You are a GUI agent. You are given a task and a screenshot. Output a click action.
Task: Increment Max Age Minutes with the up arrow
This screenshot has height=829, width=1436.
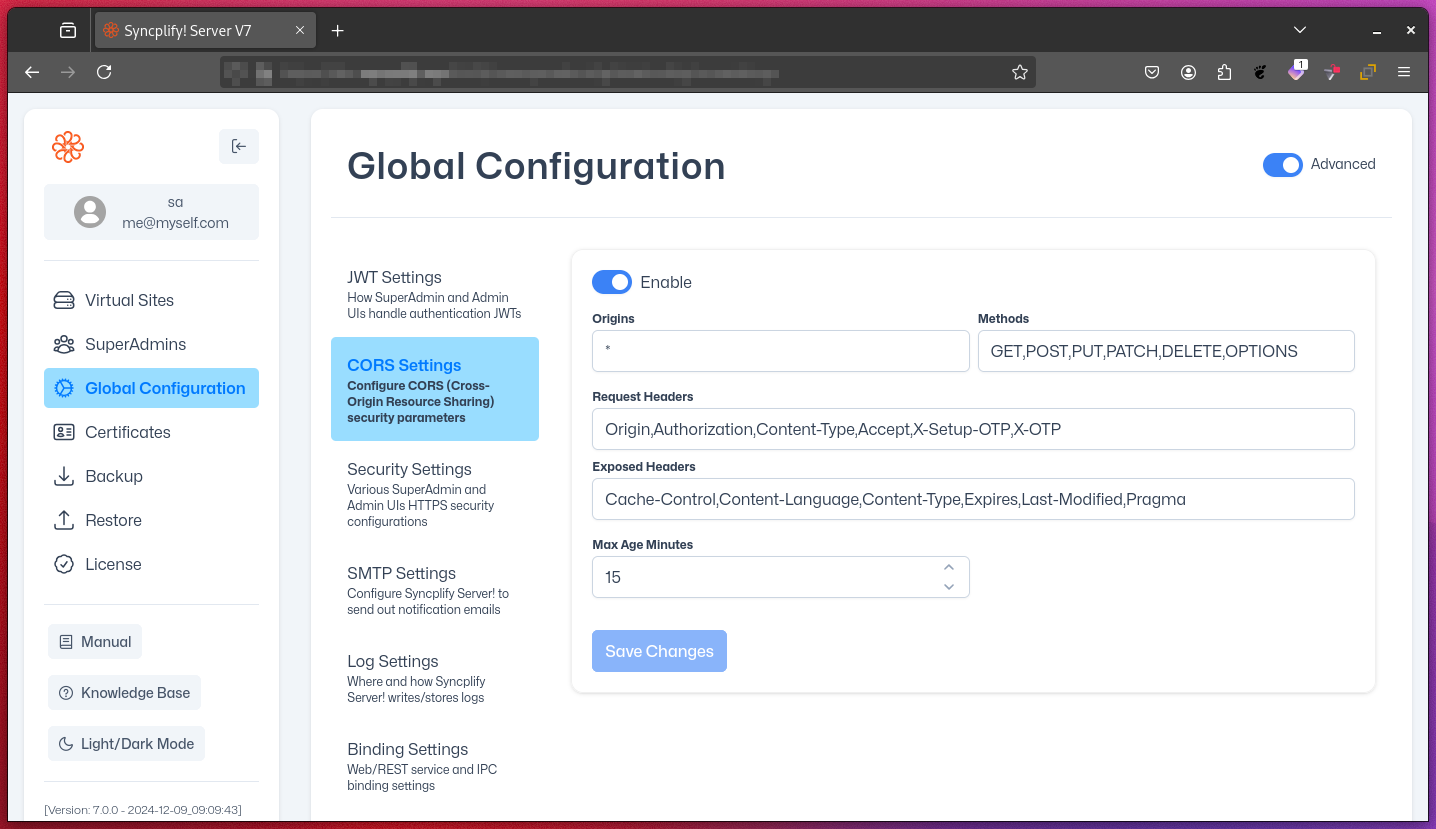click(948, 567)
